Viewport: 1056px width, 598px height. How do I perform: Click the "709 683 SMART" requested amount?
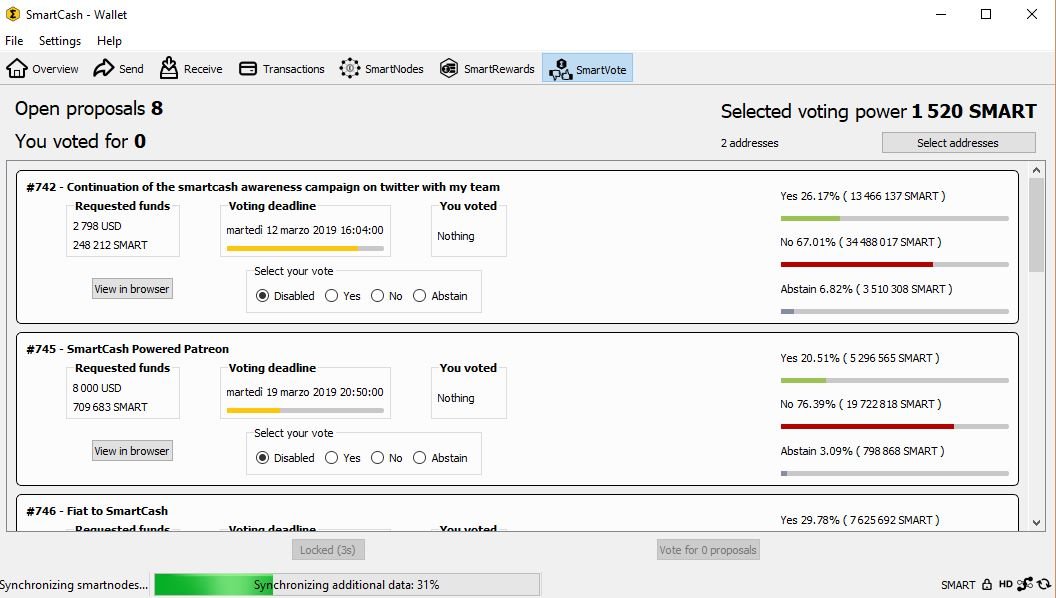coord(110,407)
